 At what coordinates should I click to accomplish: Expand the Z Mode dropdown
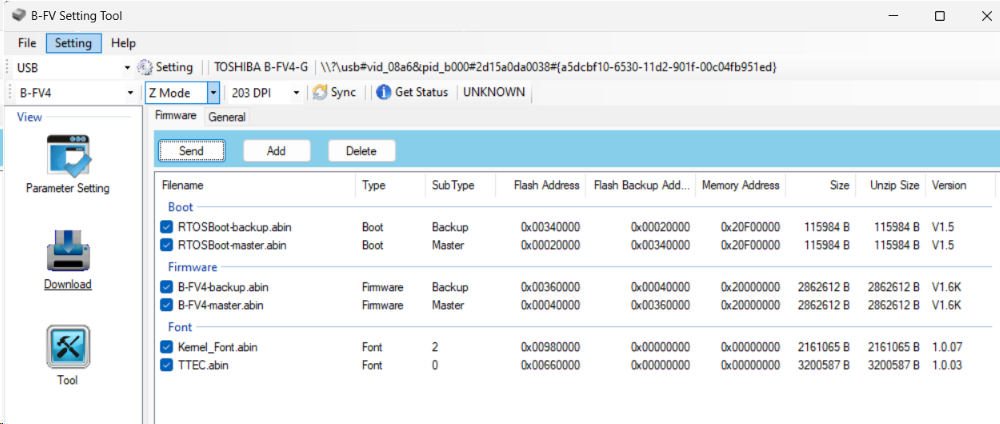click(213, 92)
